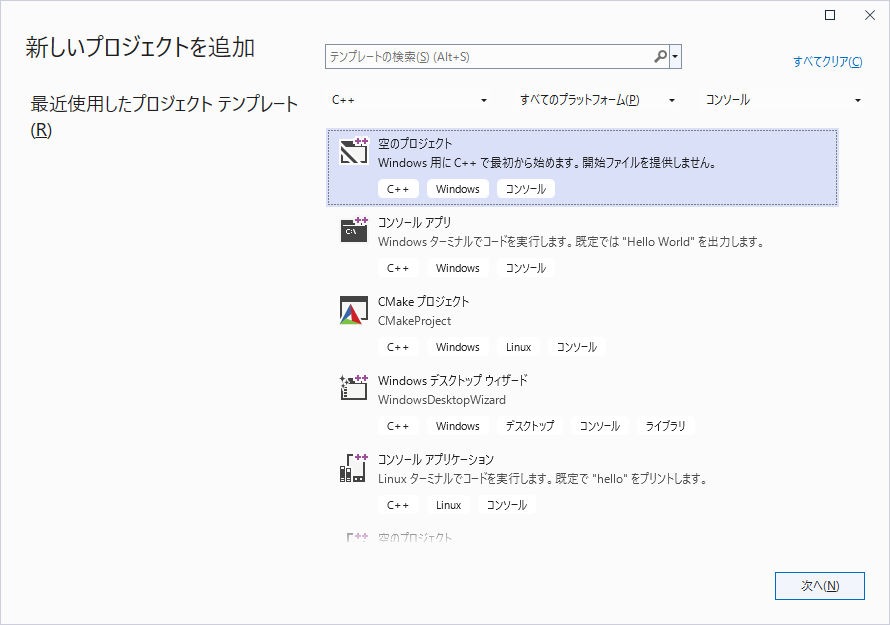Select the コンソール アプリケーション Linux template title

[435, 459]
